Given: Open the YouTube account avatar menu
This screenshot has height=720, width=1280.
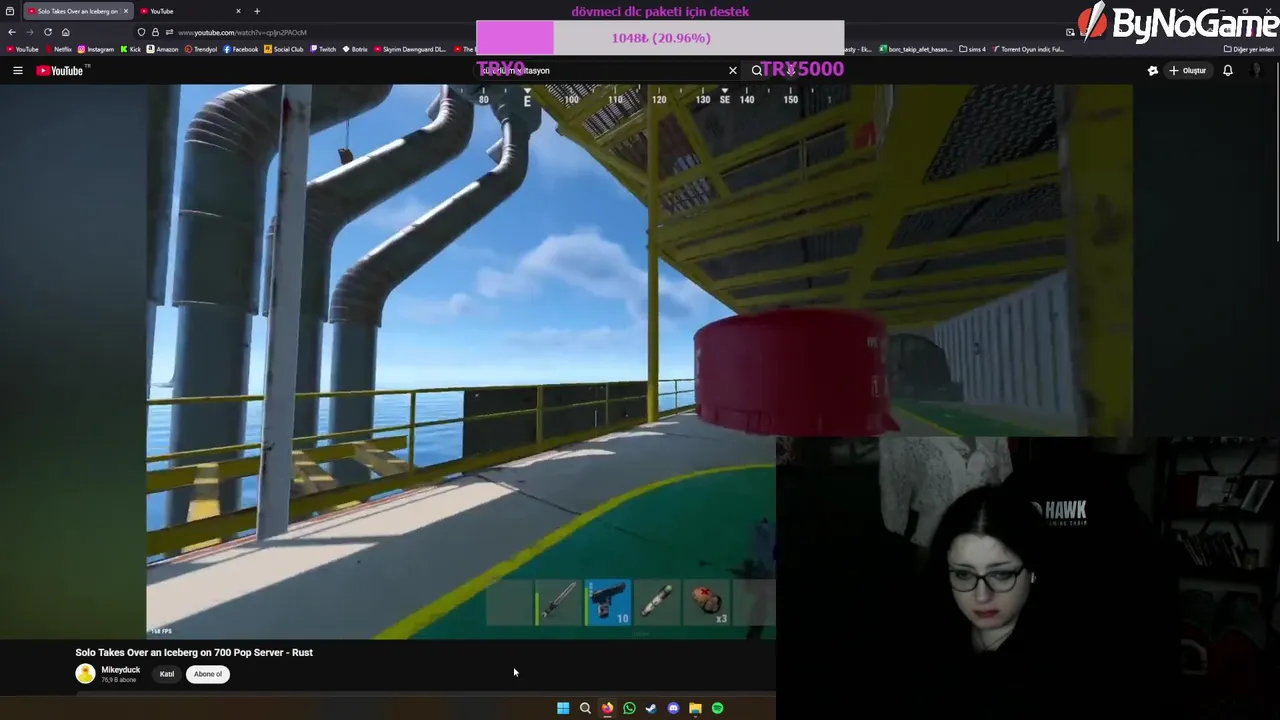Looking at the screenshot, I should click(1257, 70).
